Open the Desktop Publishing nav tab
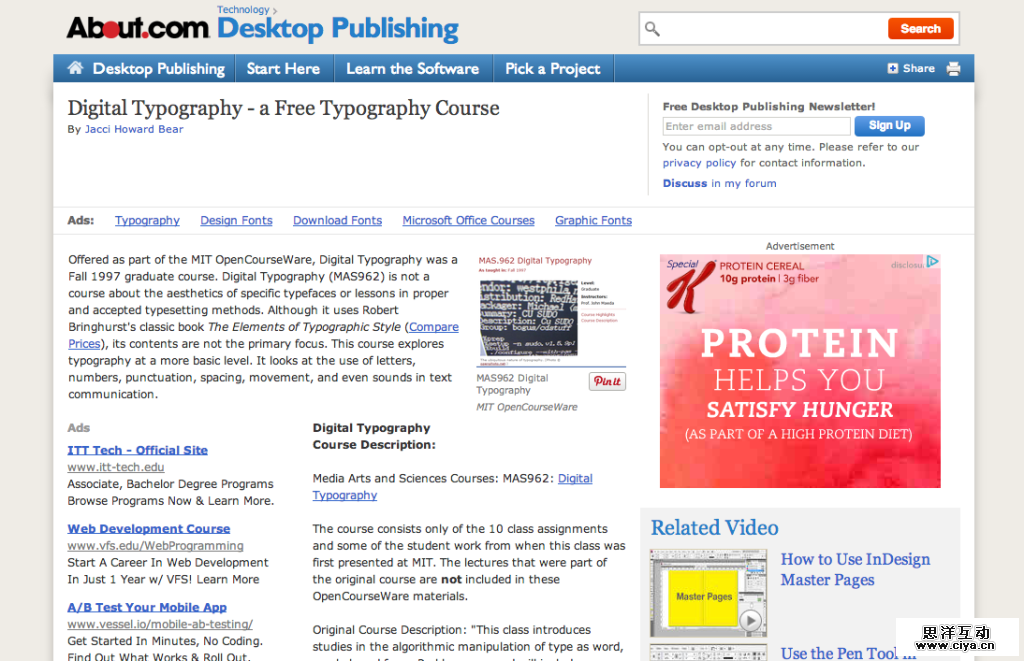Viewport: 1024px width, 661px height. 158,69
